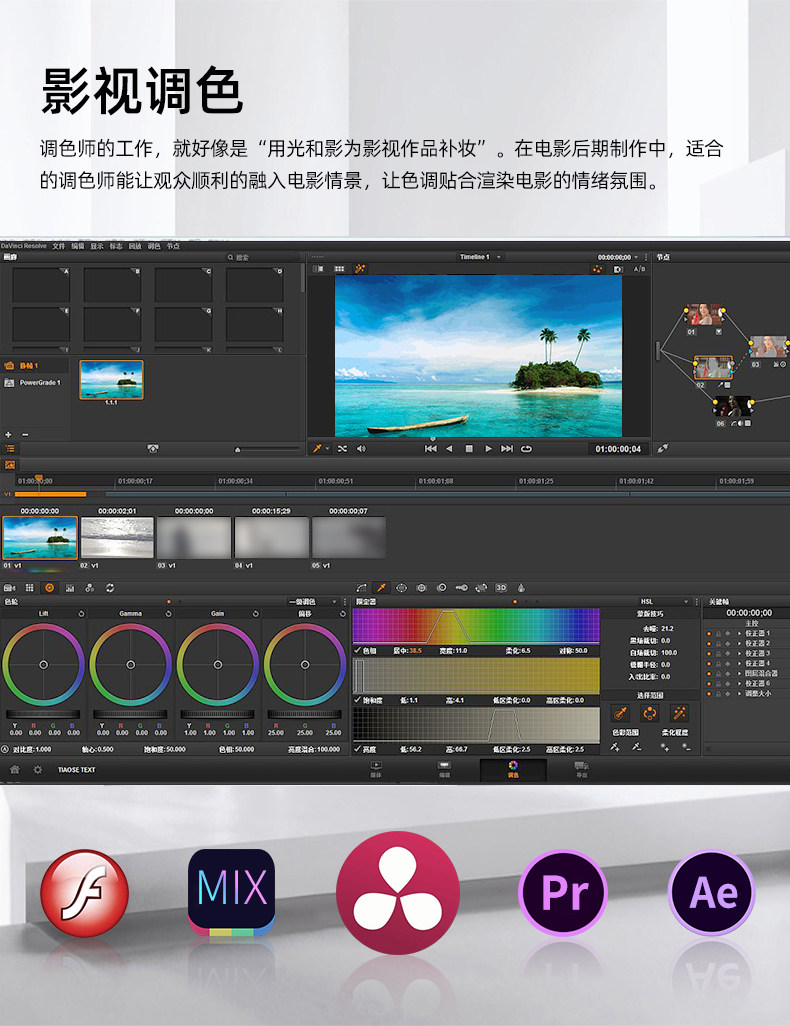Toggle the A/B viewer comparison

pos(639,269)
